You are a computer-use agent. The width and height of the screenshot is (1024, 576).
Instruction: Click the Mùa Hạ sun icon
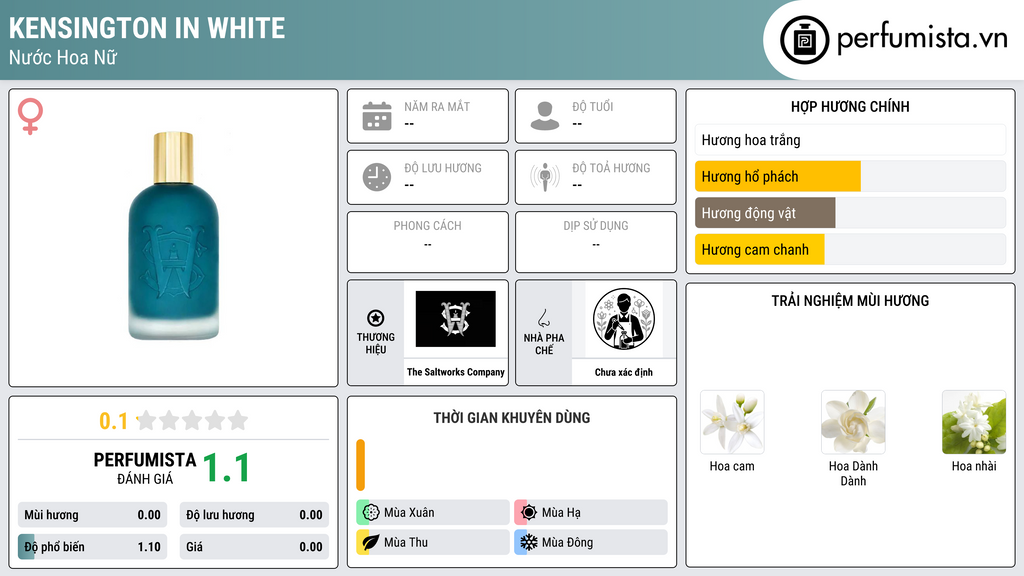[529, 513]
